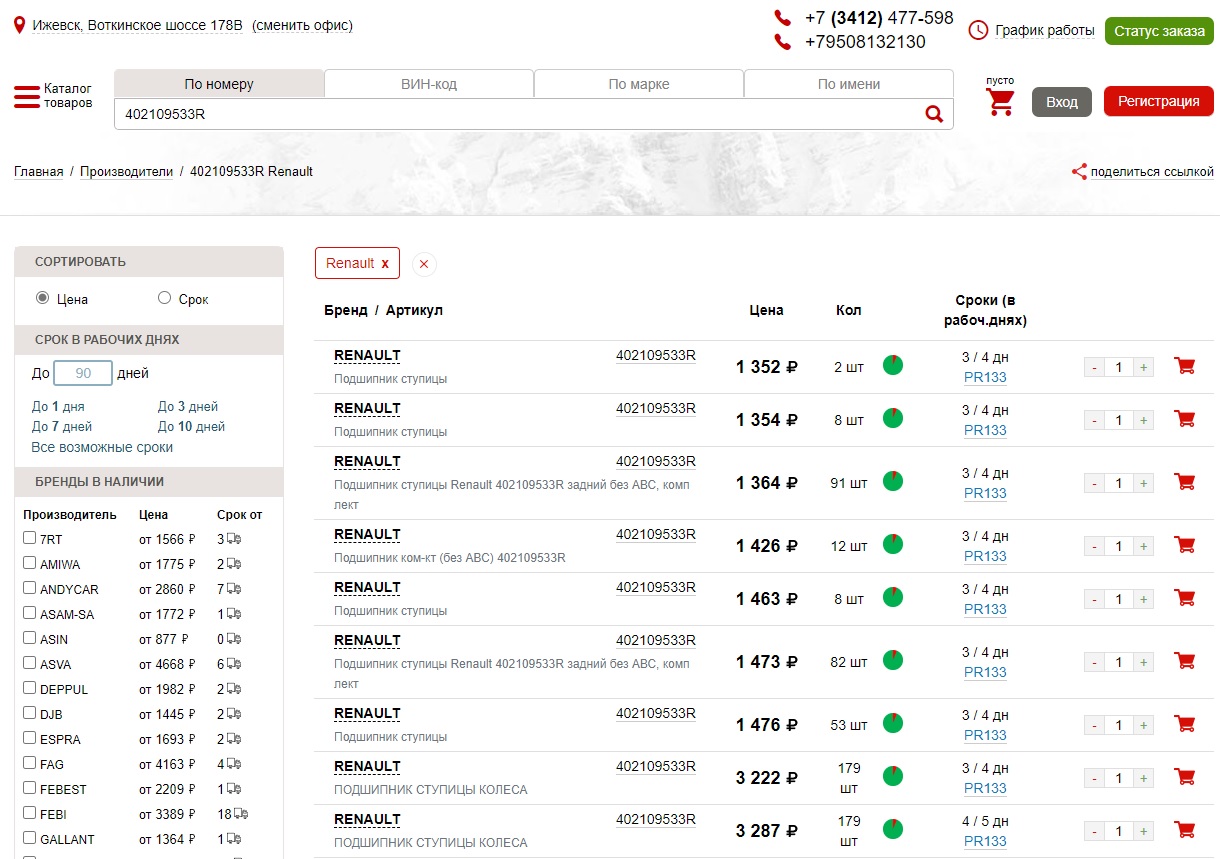Image resolution: width=1220 pixels, height=859 pixels.
Task: Open the shopping cart icon in header
Action: click(1000, 102)
